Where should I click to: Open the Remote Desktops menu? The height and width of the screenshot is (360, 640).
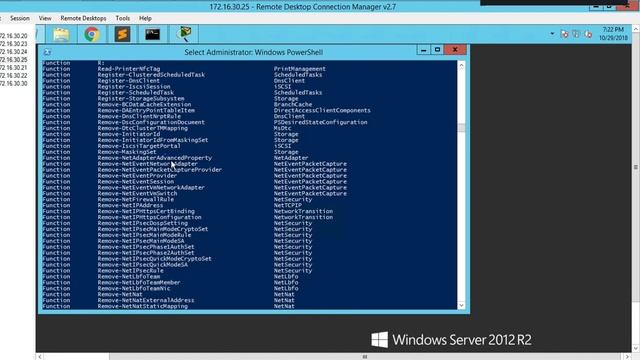coord(83,18)
